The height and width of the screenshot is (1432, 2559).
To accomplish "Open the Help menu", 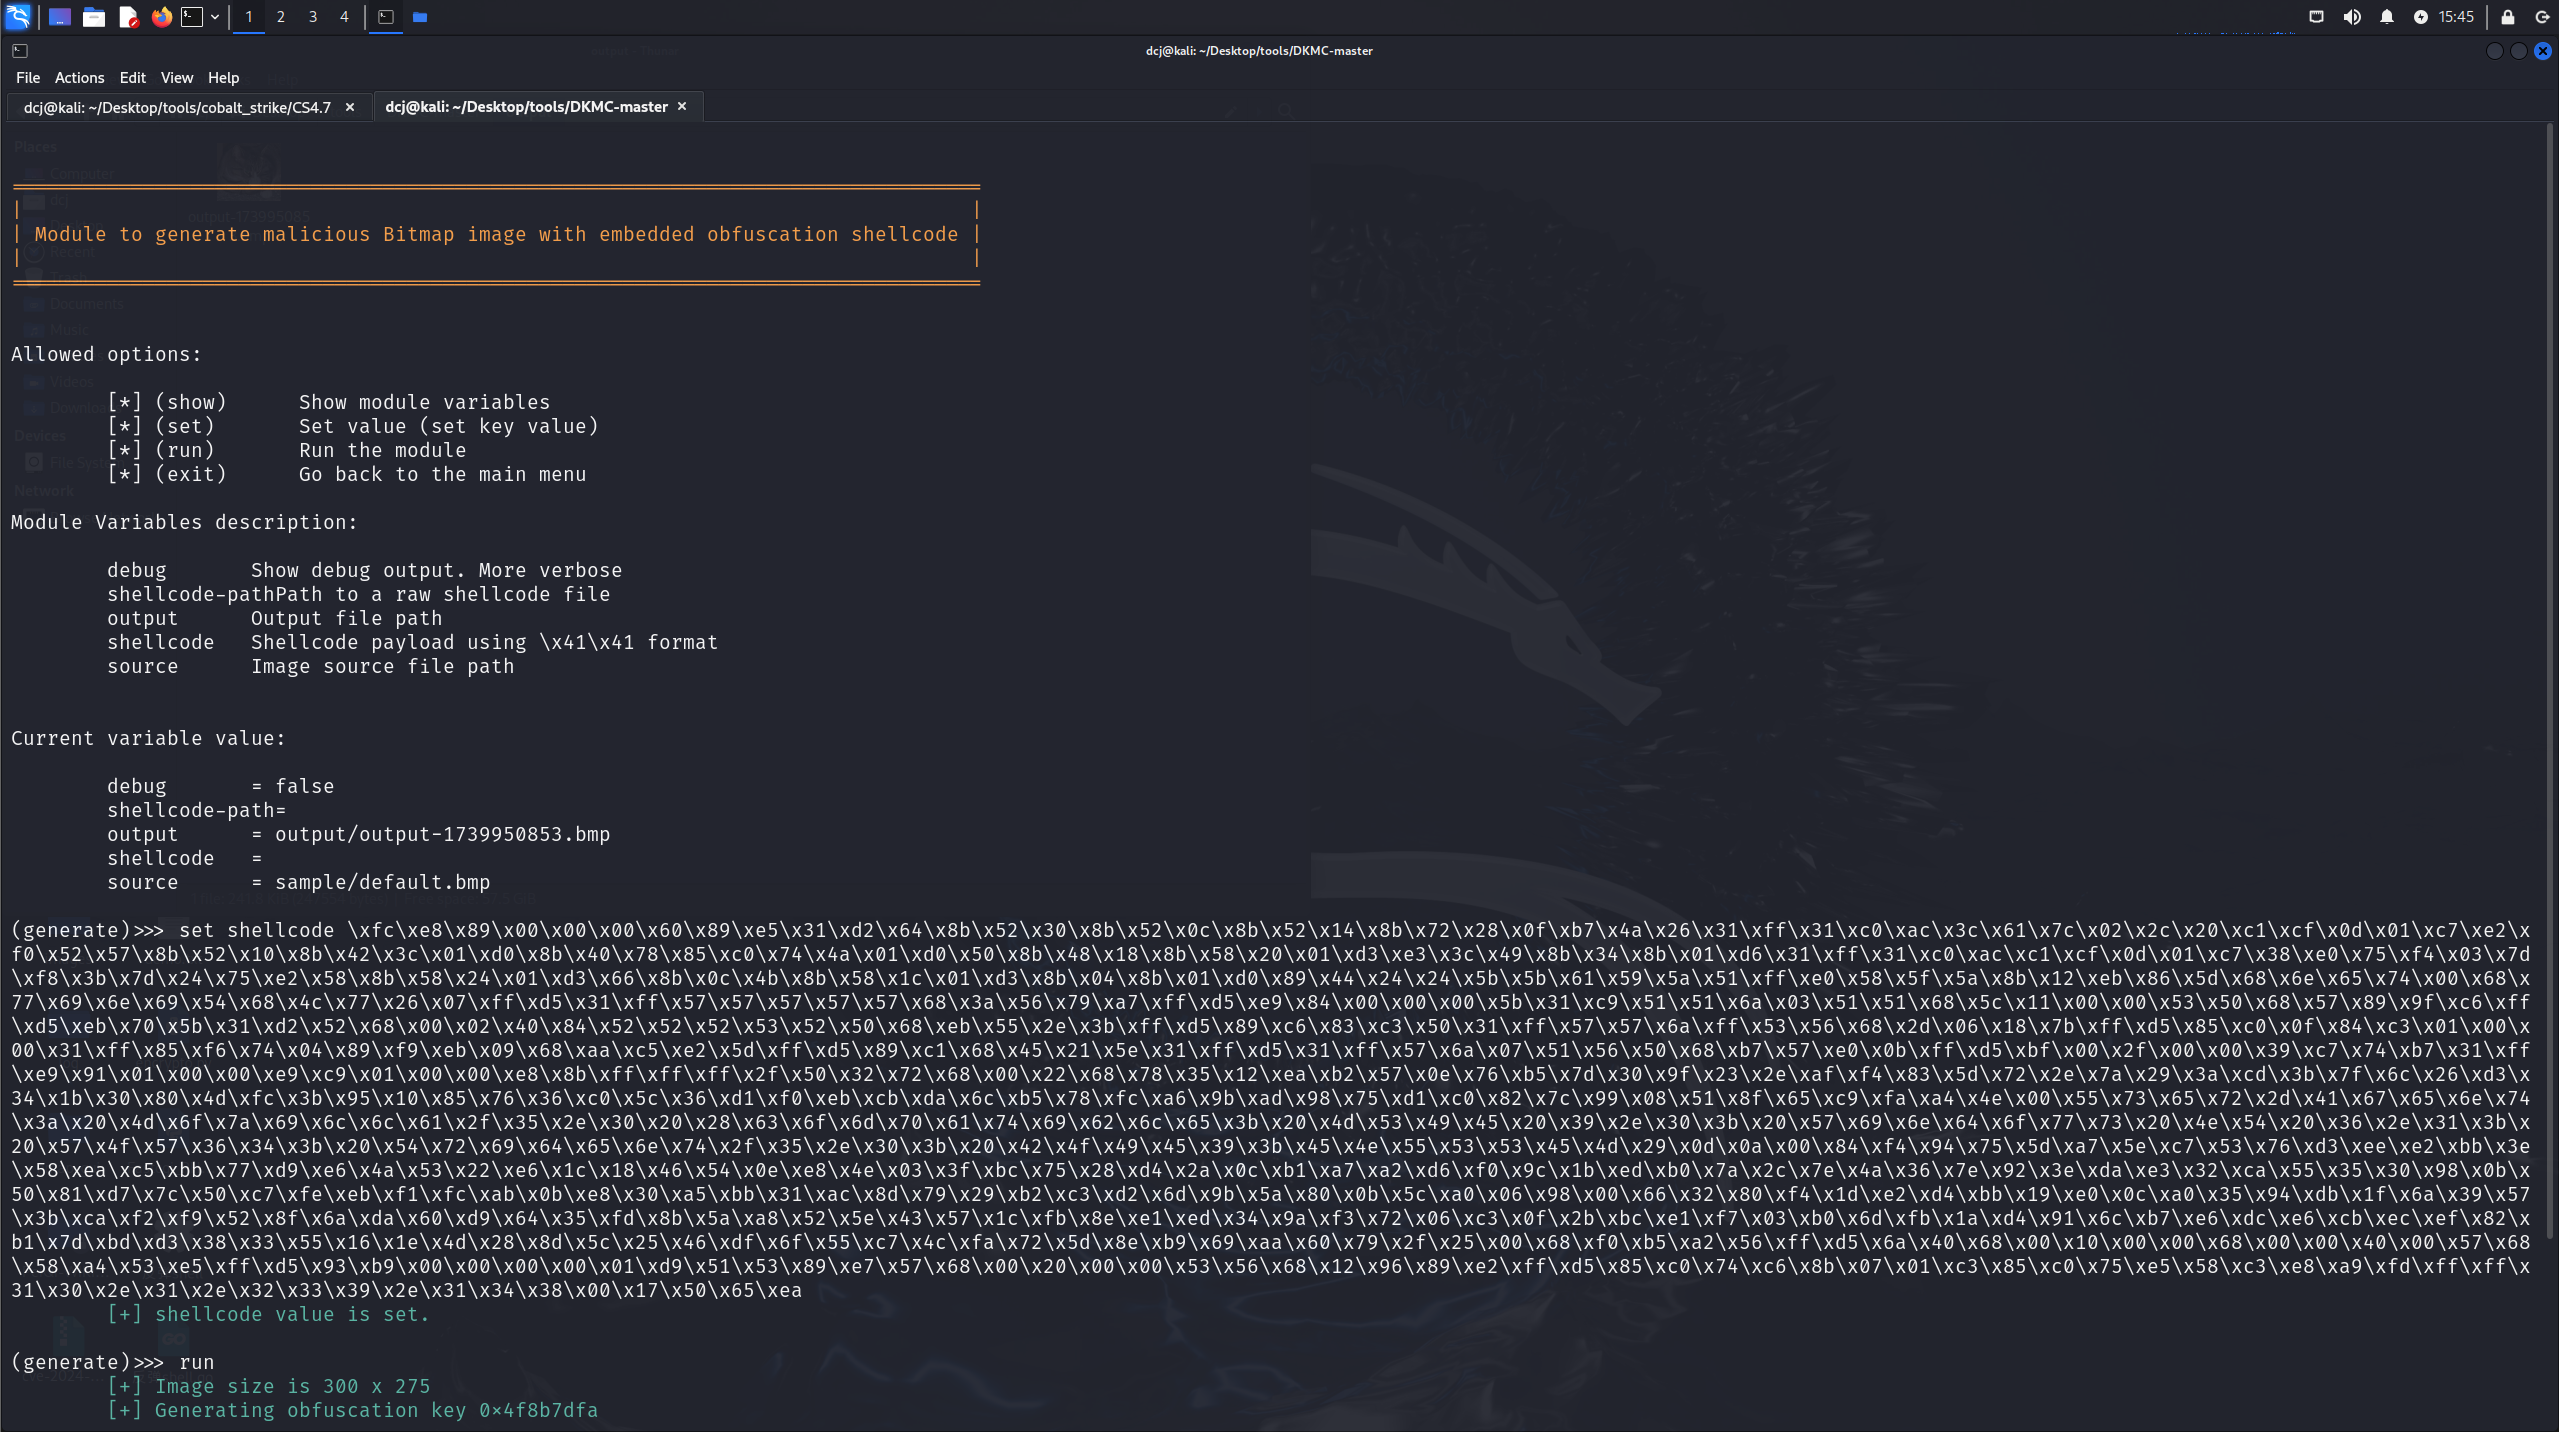I will point(224,78).
